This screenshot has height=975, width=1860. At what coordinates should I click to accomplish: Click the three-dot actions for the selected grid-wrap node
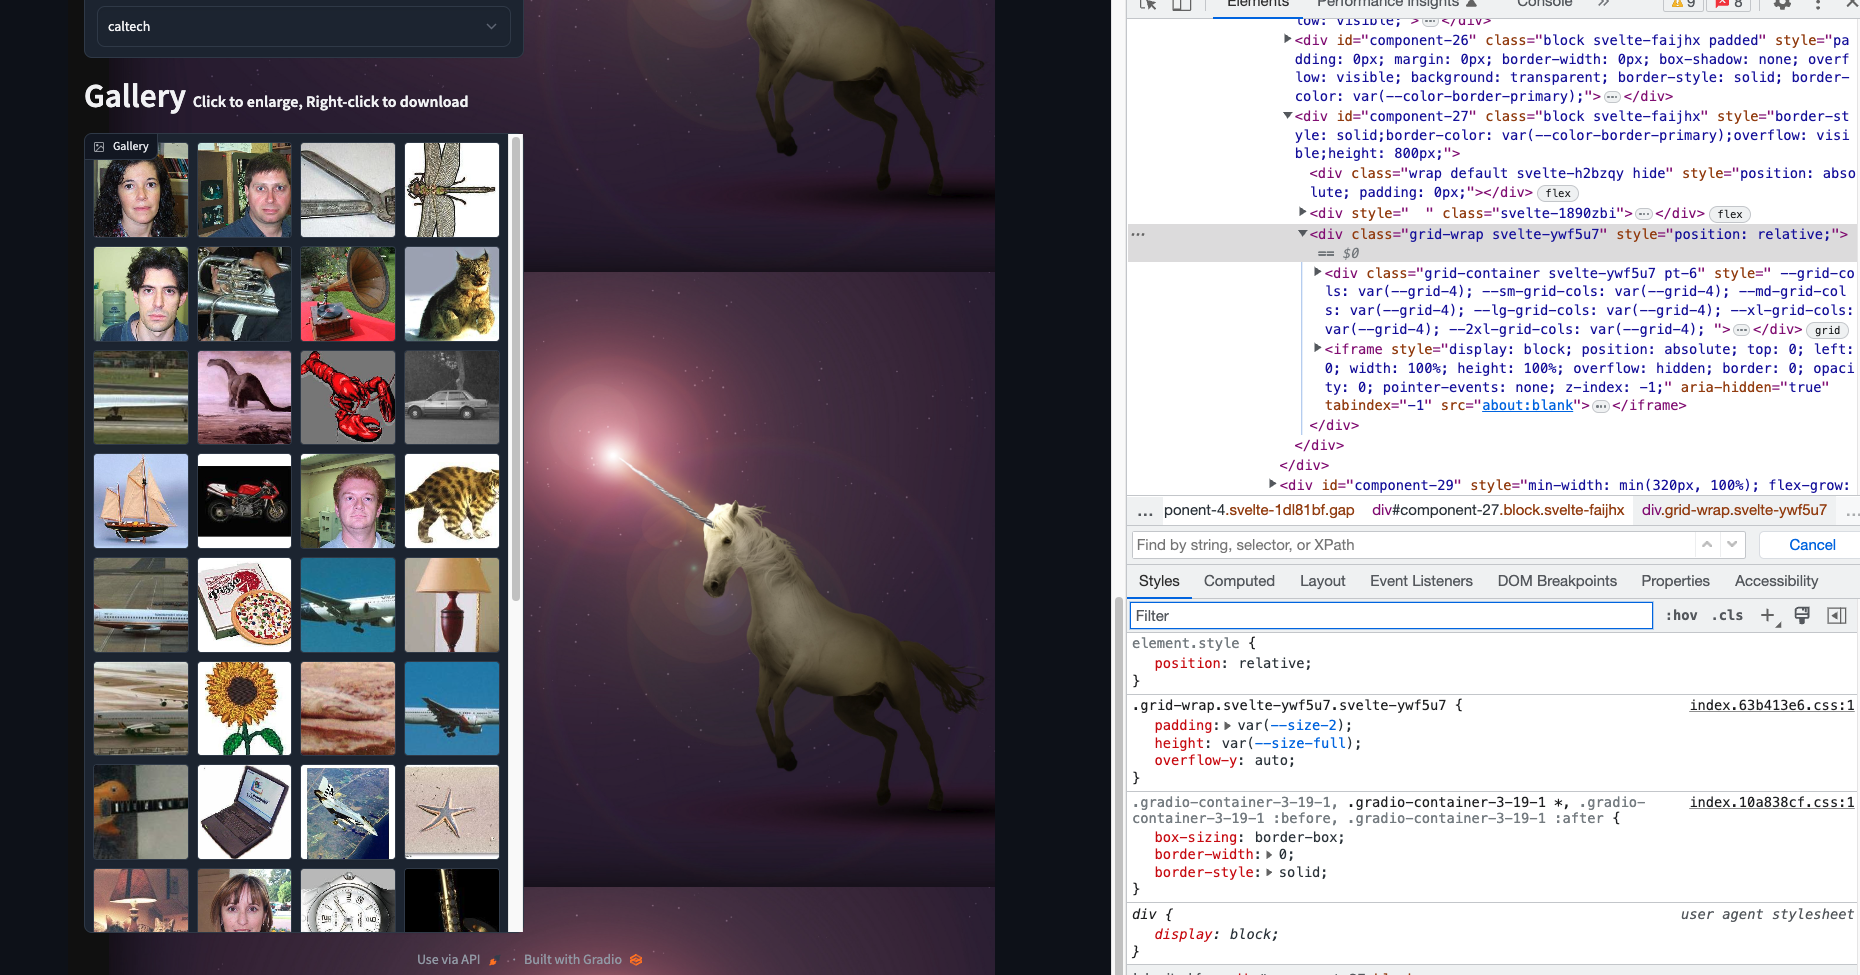(x=1138, y=234)
